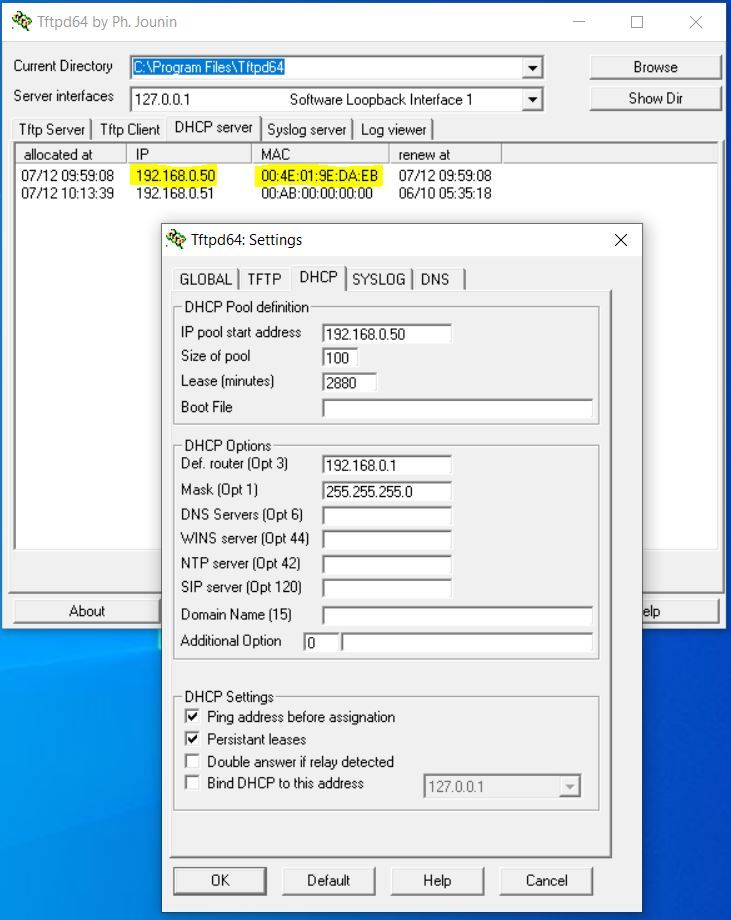Screen dimensions: 731x920
Task: Click the 'renew at' column header
Action: pyautogui.click(x=445, y=154)
